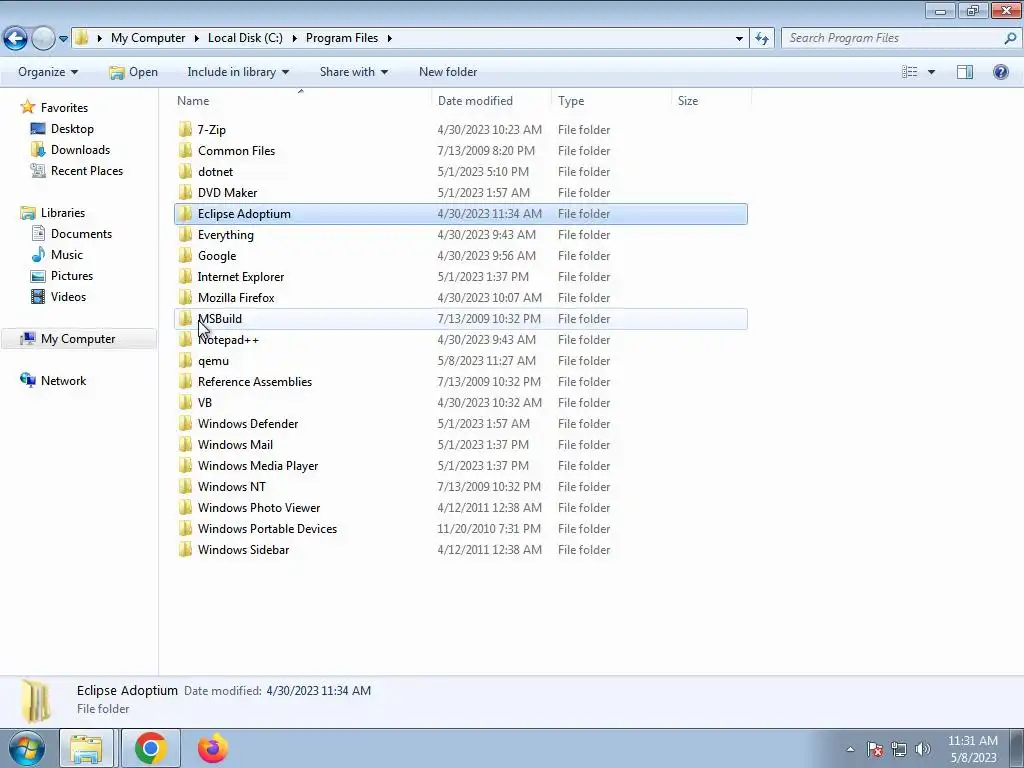The image size is (1024, 768).
Task: Open the Organize menu
Action: click(48, 72)
